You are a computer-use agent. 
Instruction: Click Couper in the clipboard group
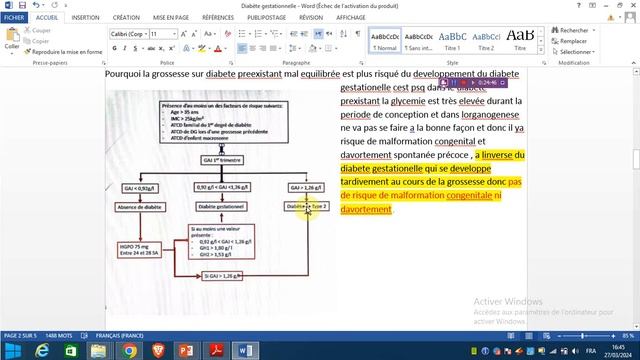(x=37, y=31)
